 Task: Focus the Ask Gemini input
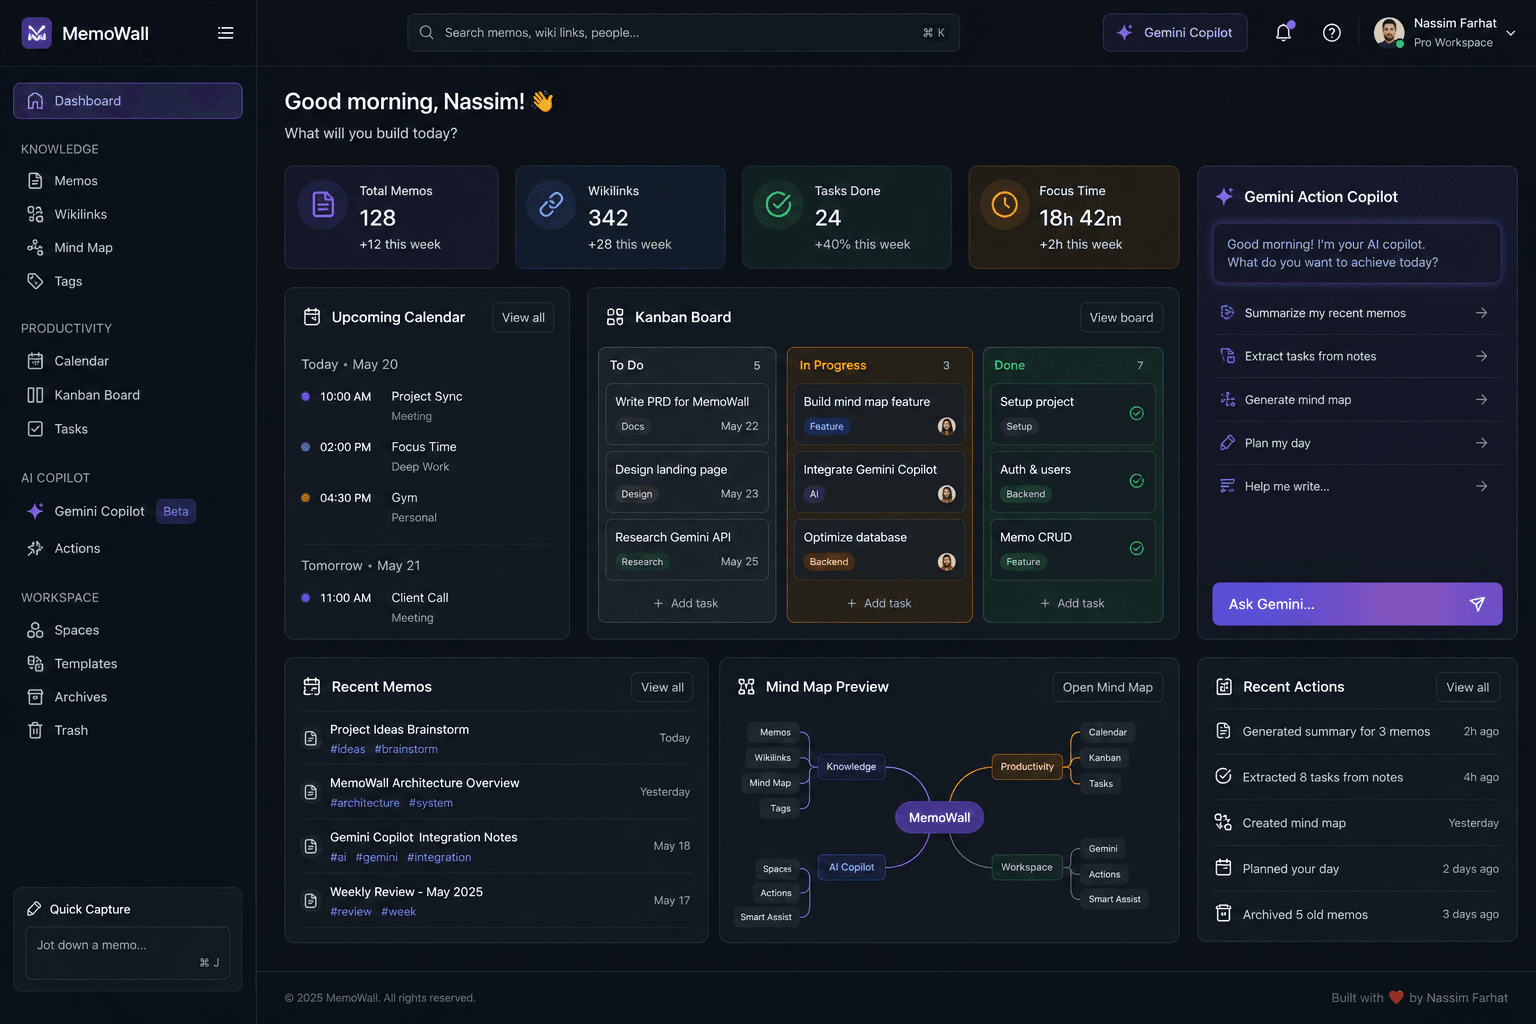click(1357, 604)
